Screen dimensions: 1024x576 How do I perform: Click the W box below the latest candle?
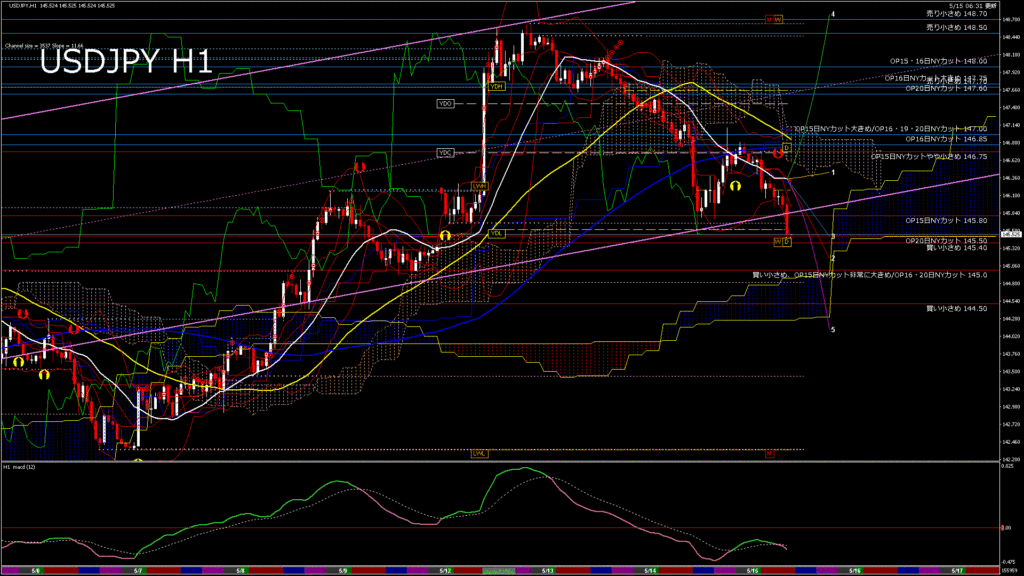(778, 242)
